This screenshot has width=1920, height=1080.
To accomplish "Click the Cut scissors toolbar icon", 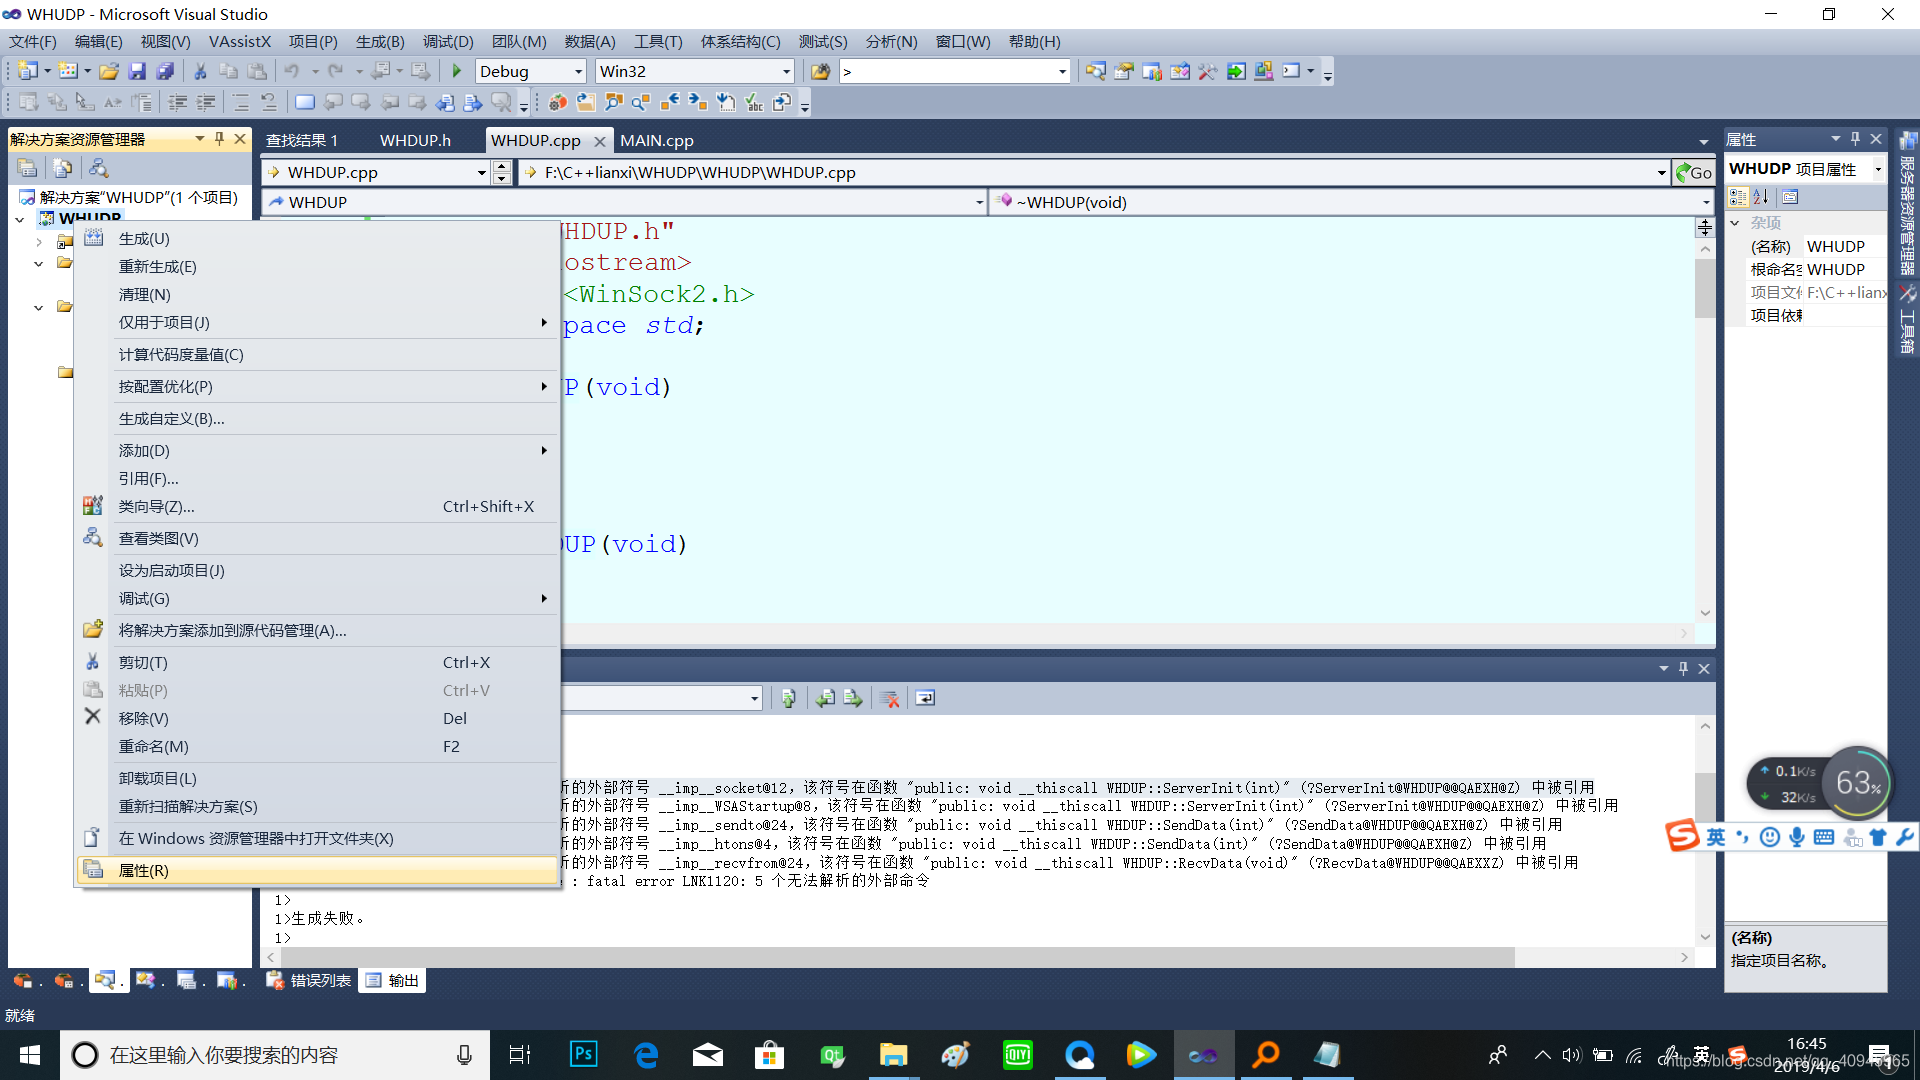I will point(200,71).
